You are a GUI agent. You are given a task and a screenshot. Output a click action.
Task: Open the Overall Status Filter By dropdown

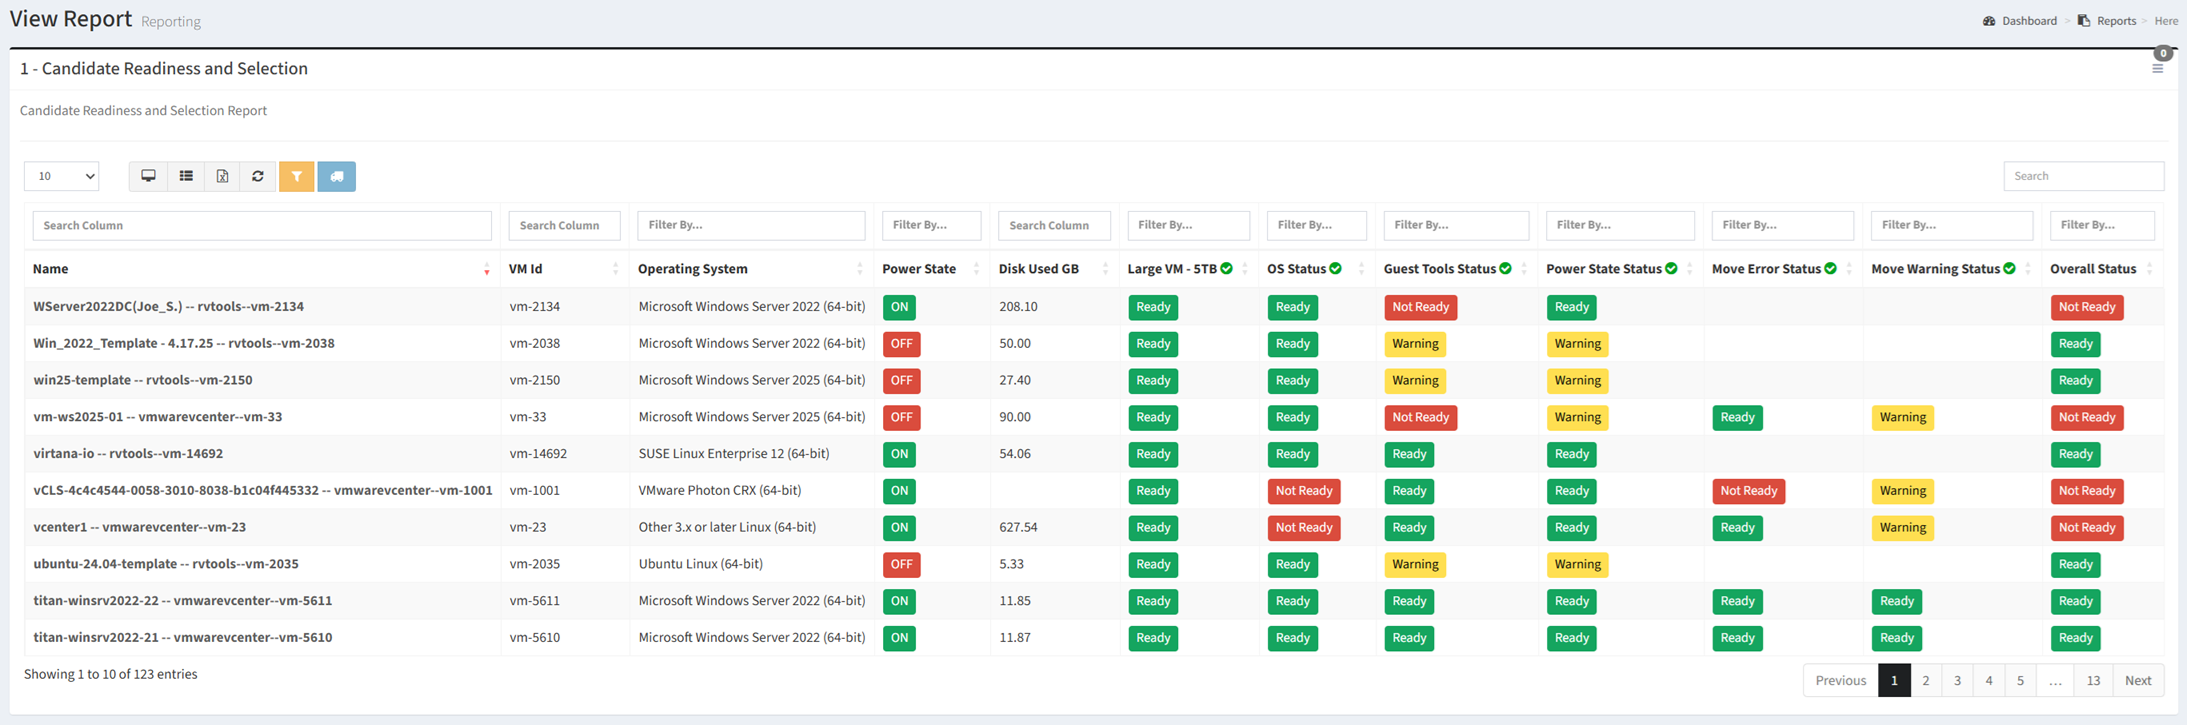coord(2102,225)
